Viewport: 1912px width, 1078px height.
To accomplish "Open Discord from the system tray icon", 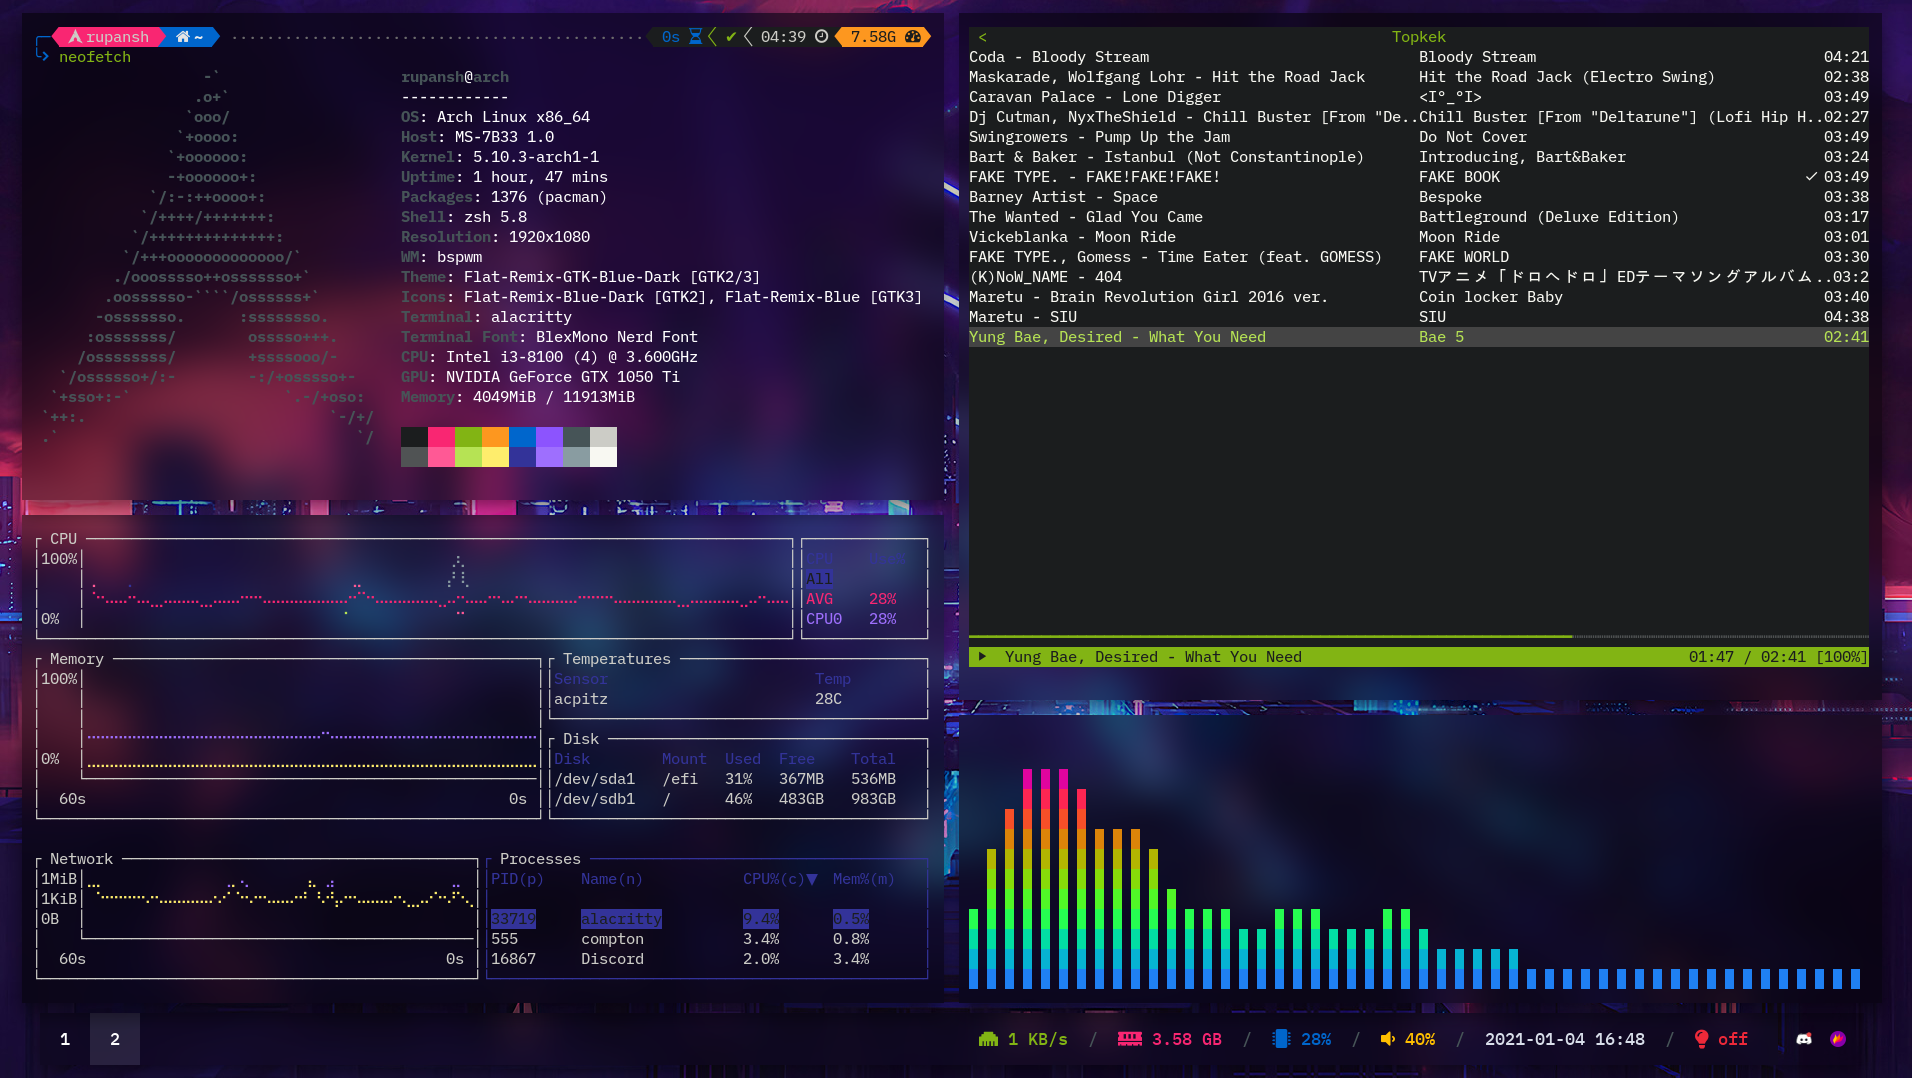I will pos(1804,1039).
